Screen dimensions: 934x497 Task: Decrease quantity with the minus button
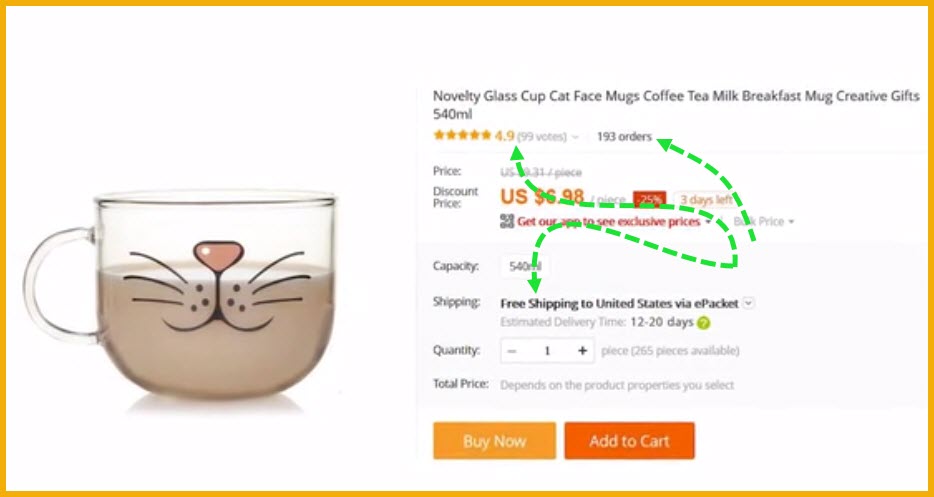tap(511, 351)
